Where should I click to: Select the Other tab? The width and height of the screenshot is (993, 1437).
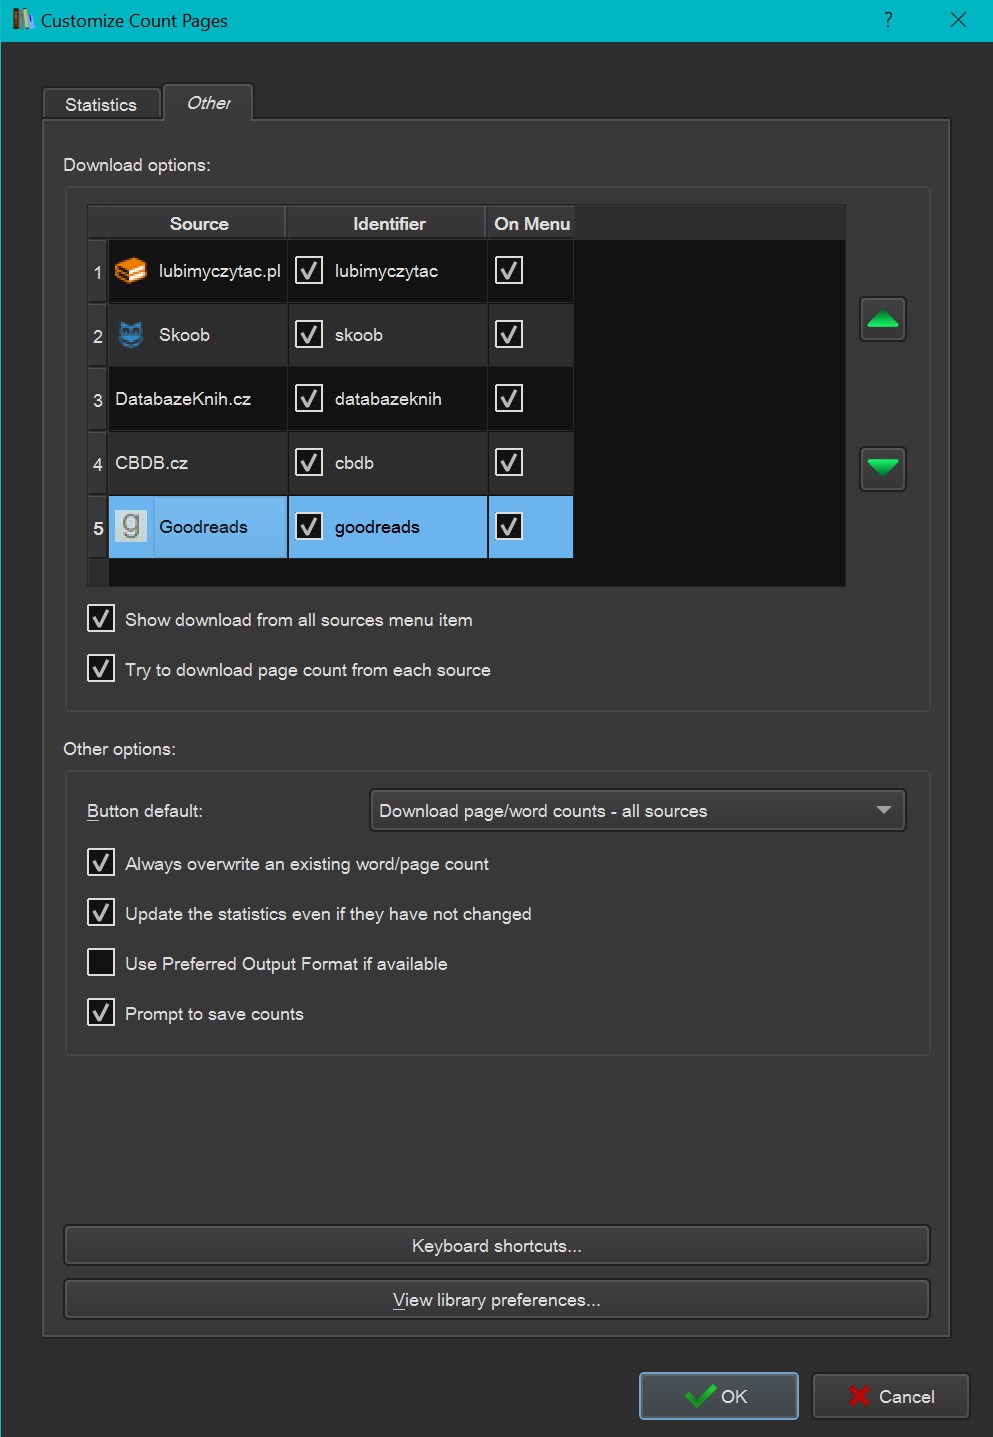(x=208, y=103)
